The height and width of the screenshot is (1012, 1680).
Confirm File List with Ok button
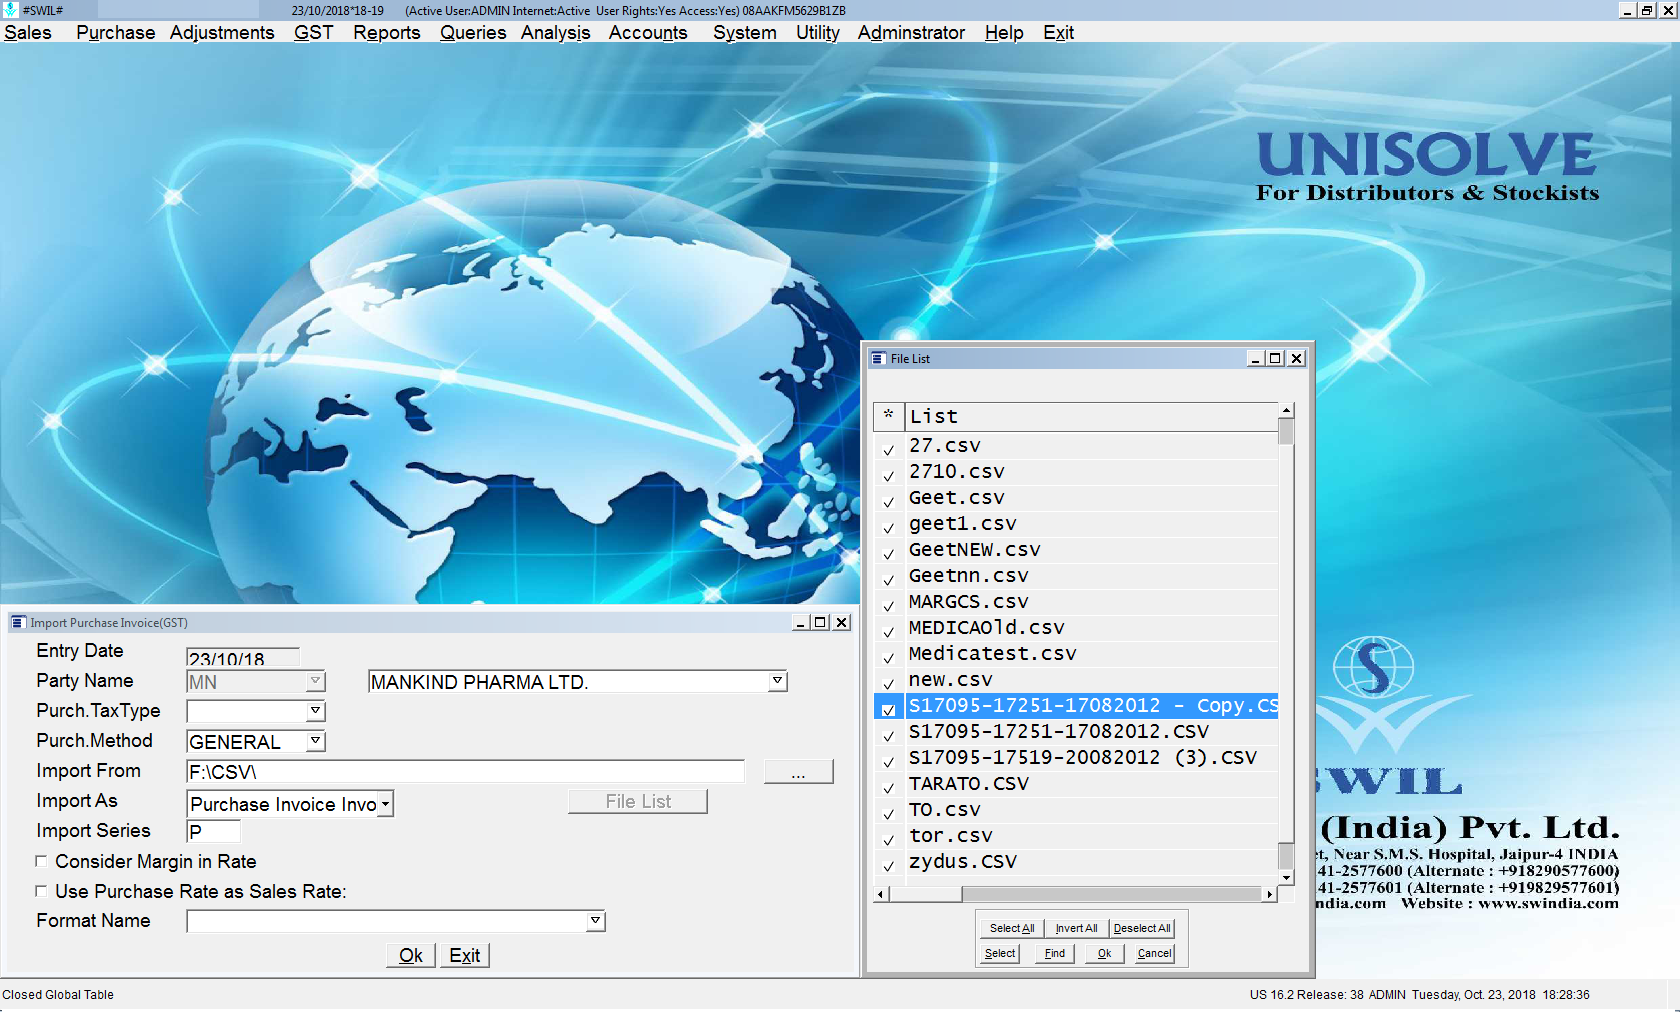1104,953
